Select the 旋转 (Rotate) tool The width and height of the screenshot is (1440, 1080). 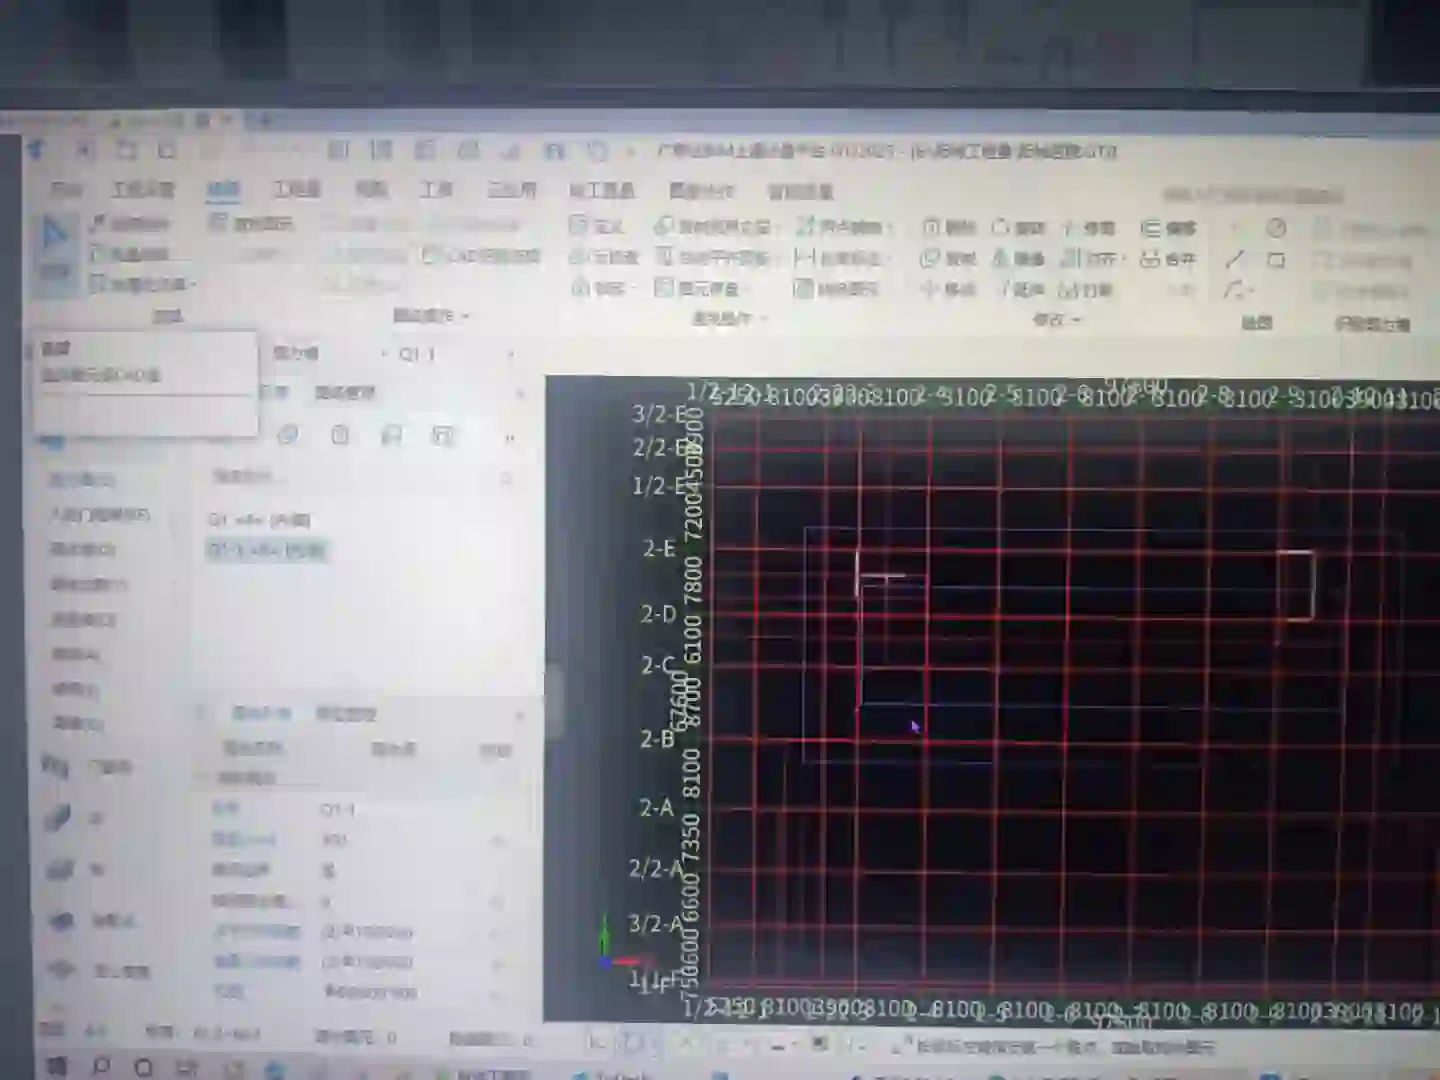click(x=1018, y=227)
